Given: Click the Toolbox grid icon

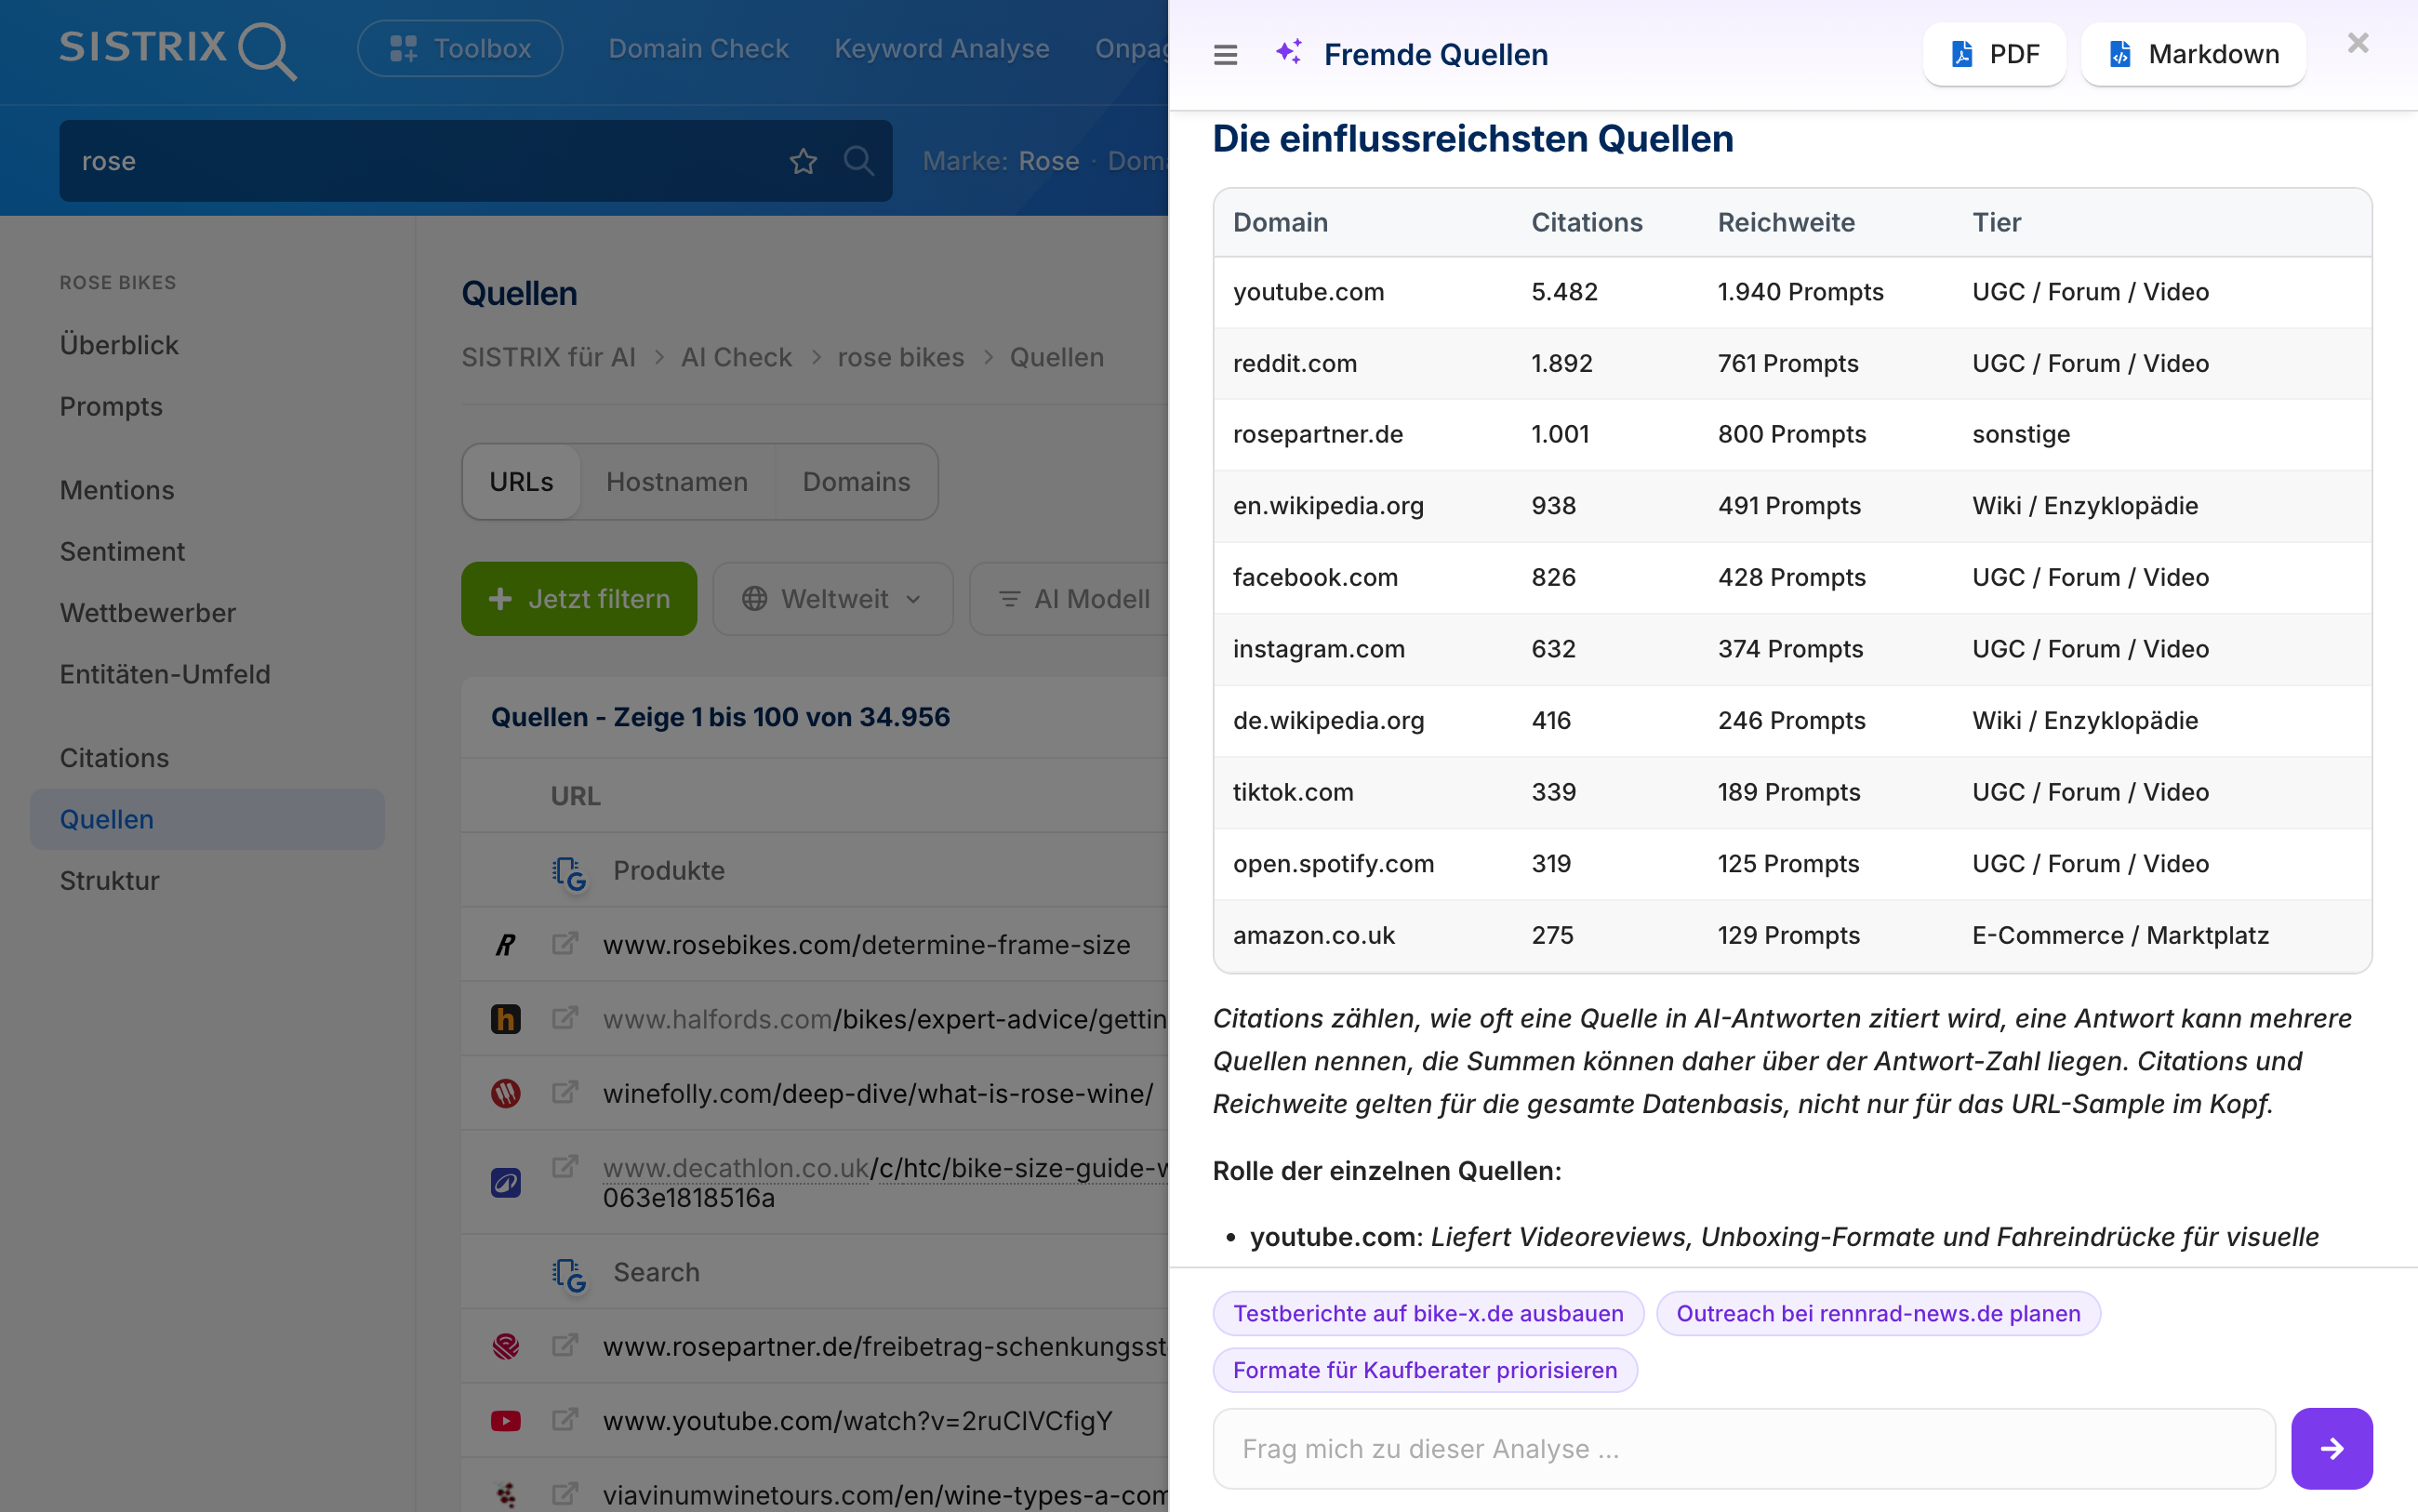Looking at the screenshot, I should pos(403,48).
